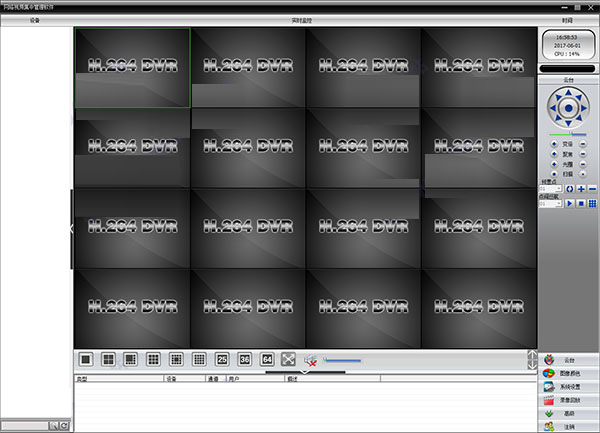Choose the 64-channel grid layout
The height and width of the screenshot is (433, 600).
pyautogui.click(x=267, y=359)
